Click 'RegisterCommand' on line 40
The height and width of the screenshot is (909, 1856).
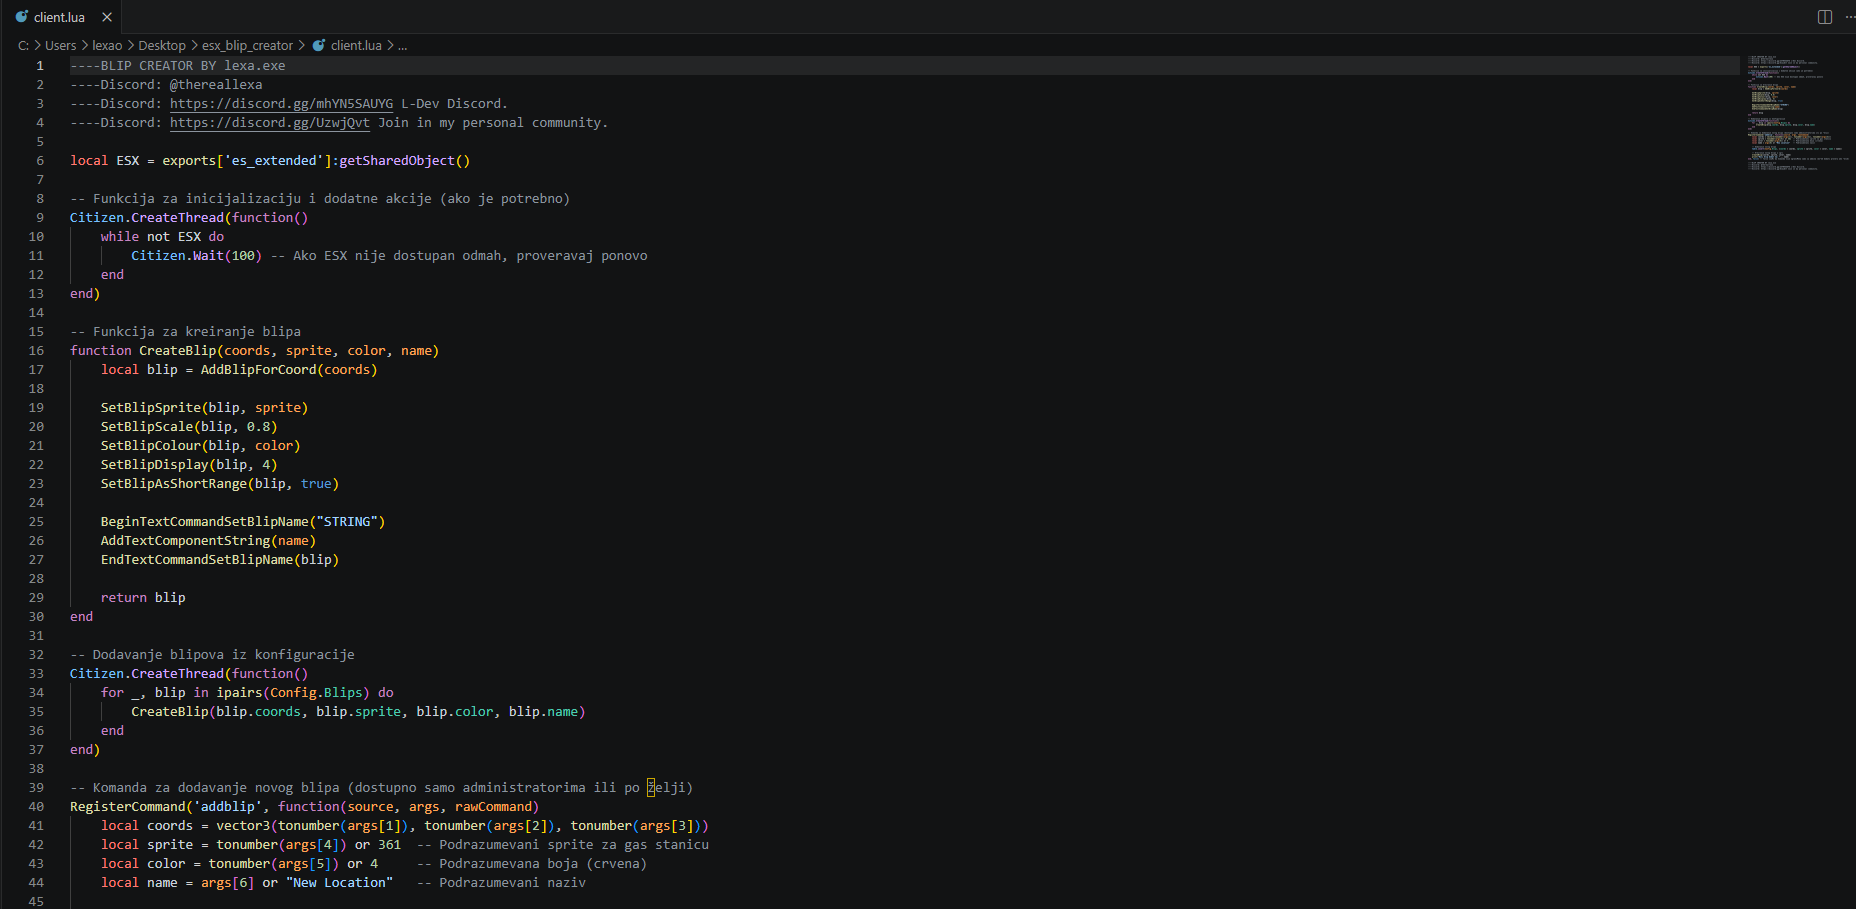128,807
